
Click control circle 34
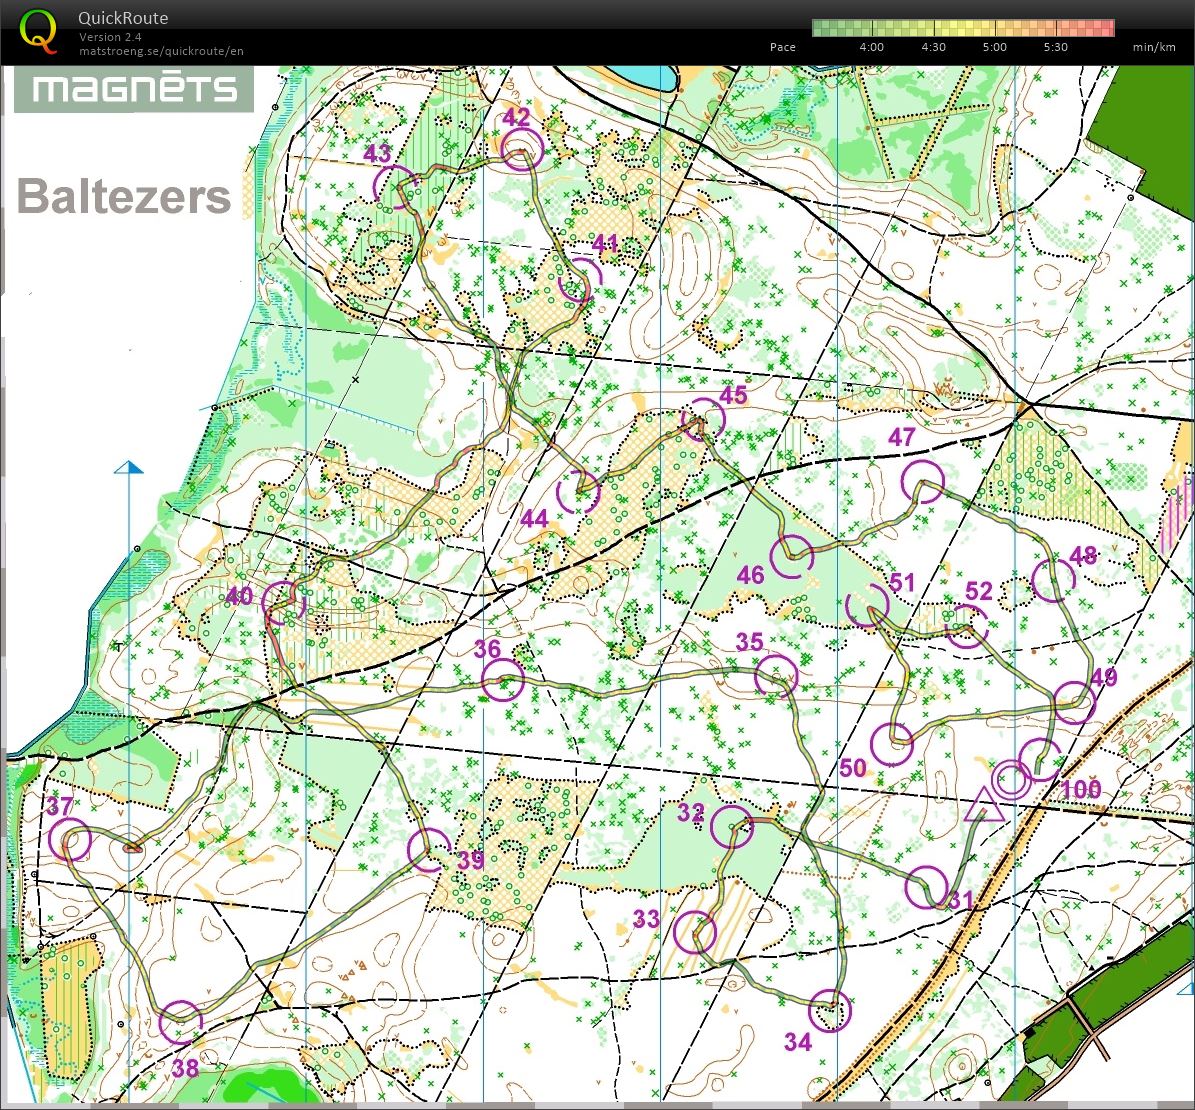coord(828,1010)
